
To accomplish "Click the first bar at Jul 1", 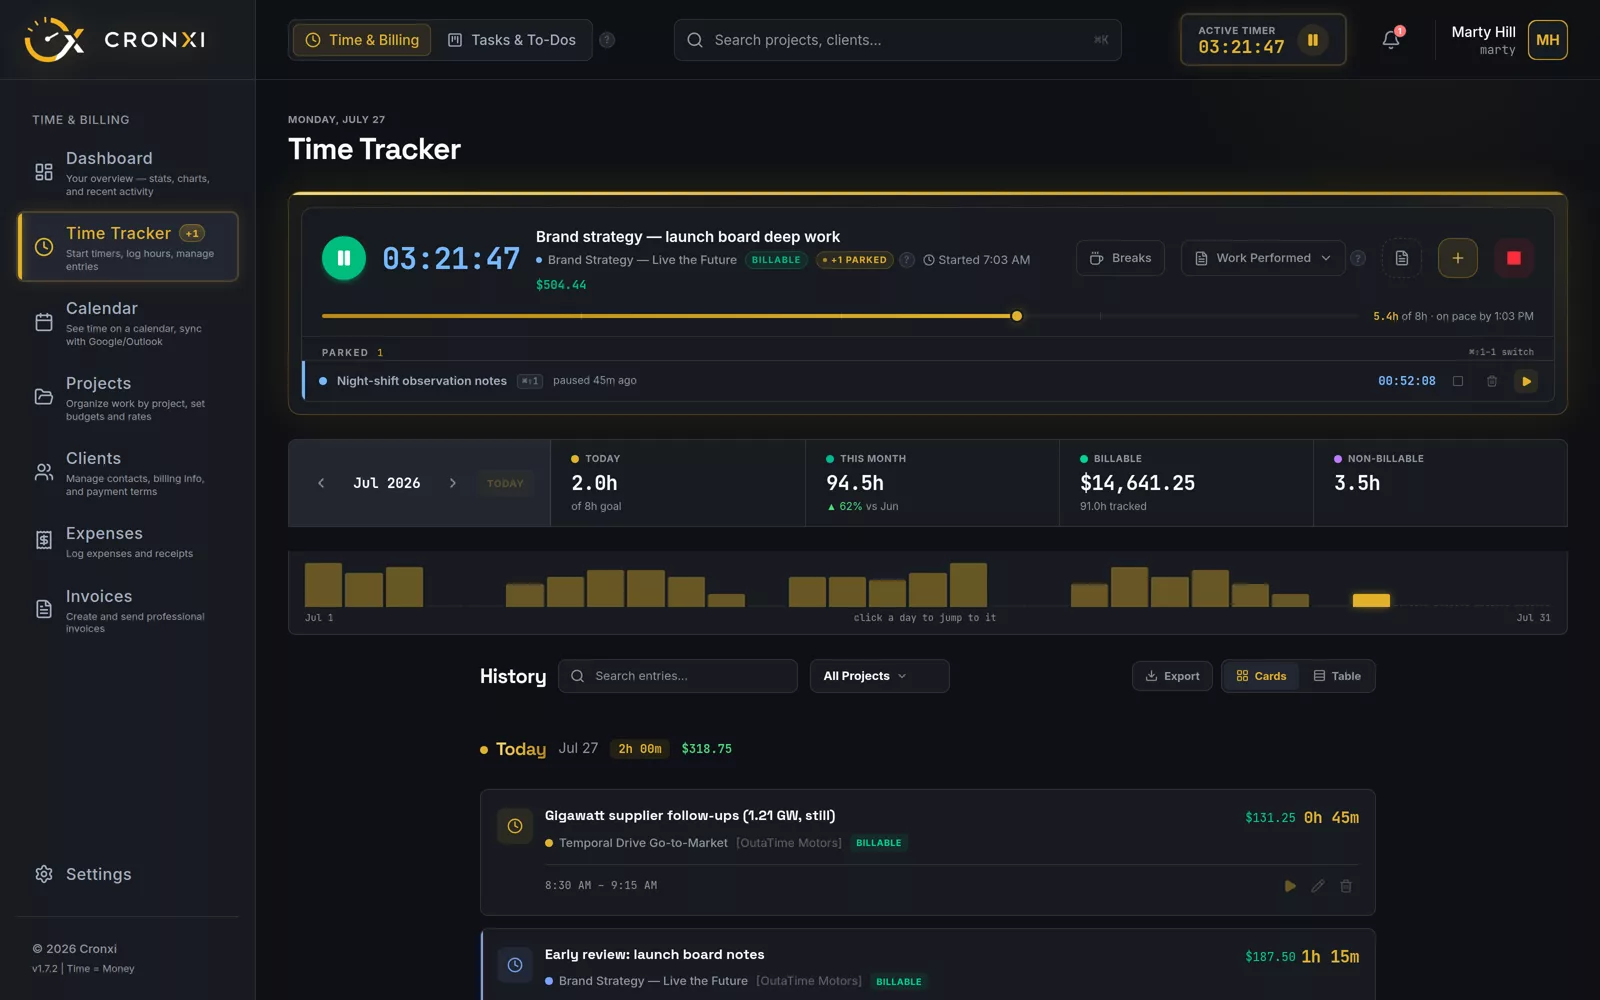I will [323, 585].
